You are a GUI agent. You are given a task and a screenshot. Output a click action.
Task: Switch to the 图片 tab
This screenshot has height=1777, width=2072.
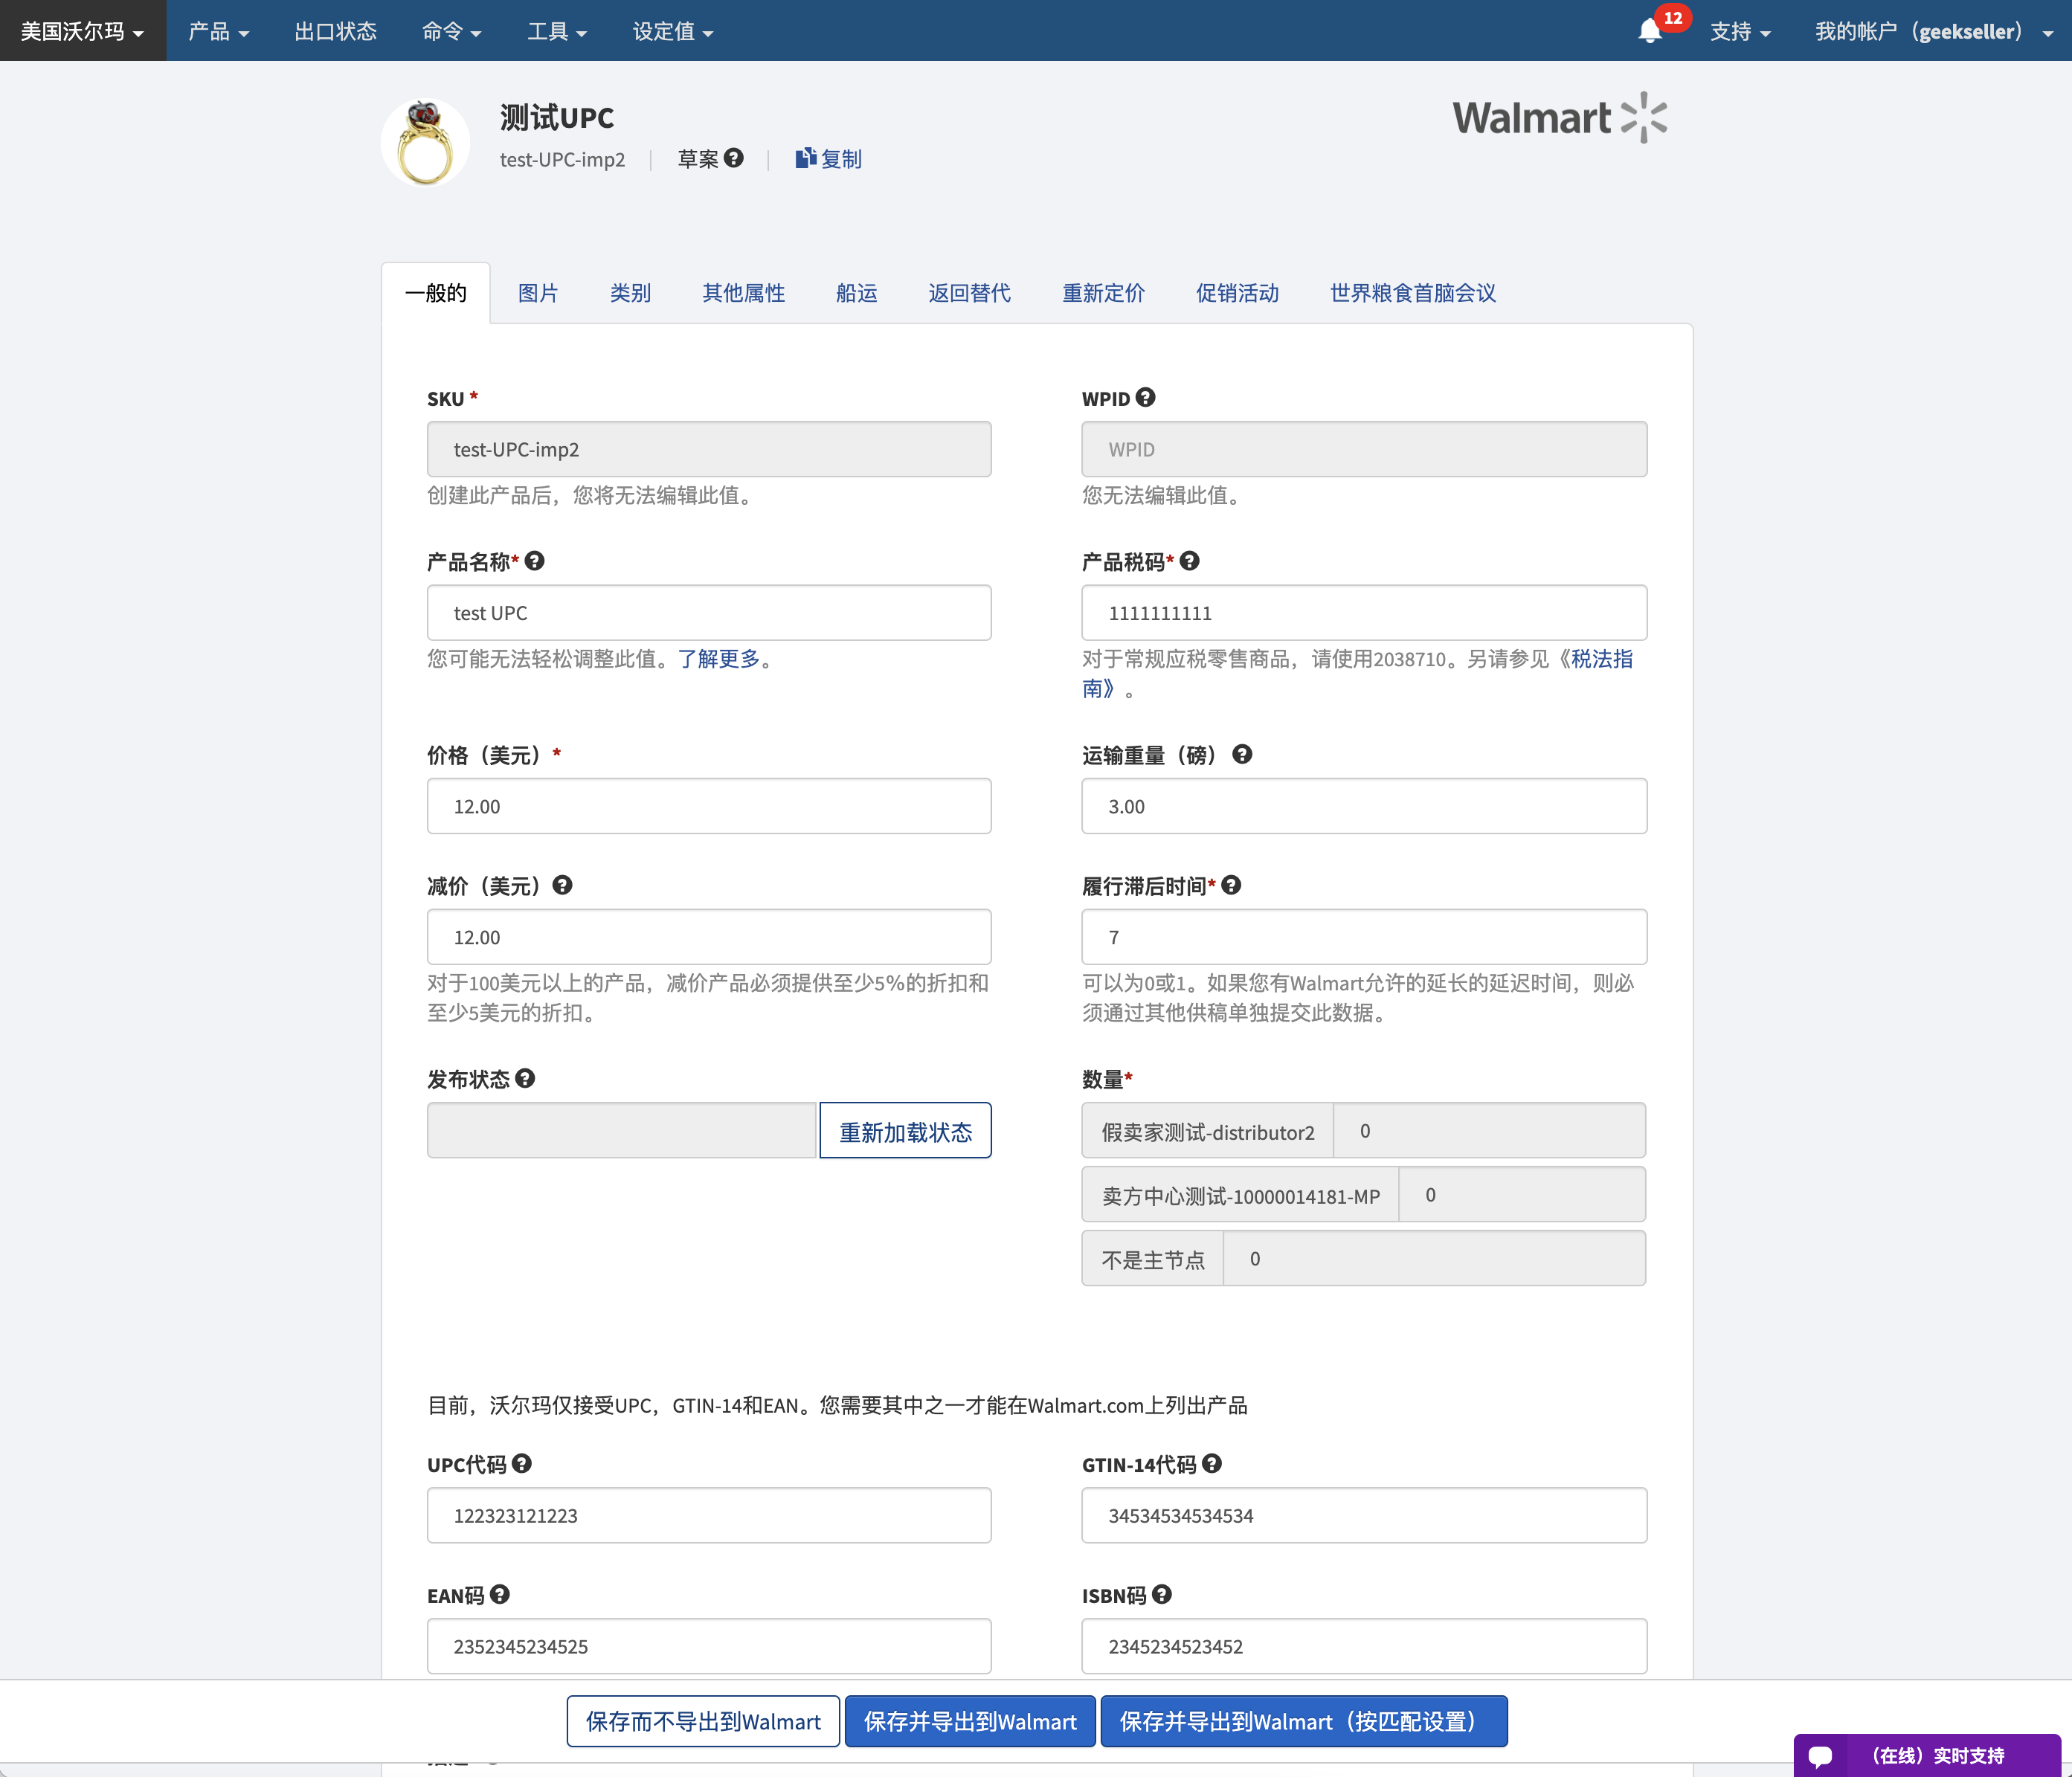coord(538,293)
